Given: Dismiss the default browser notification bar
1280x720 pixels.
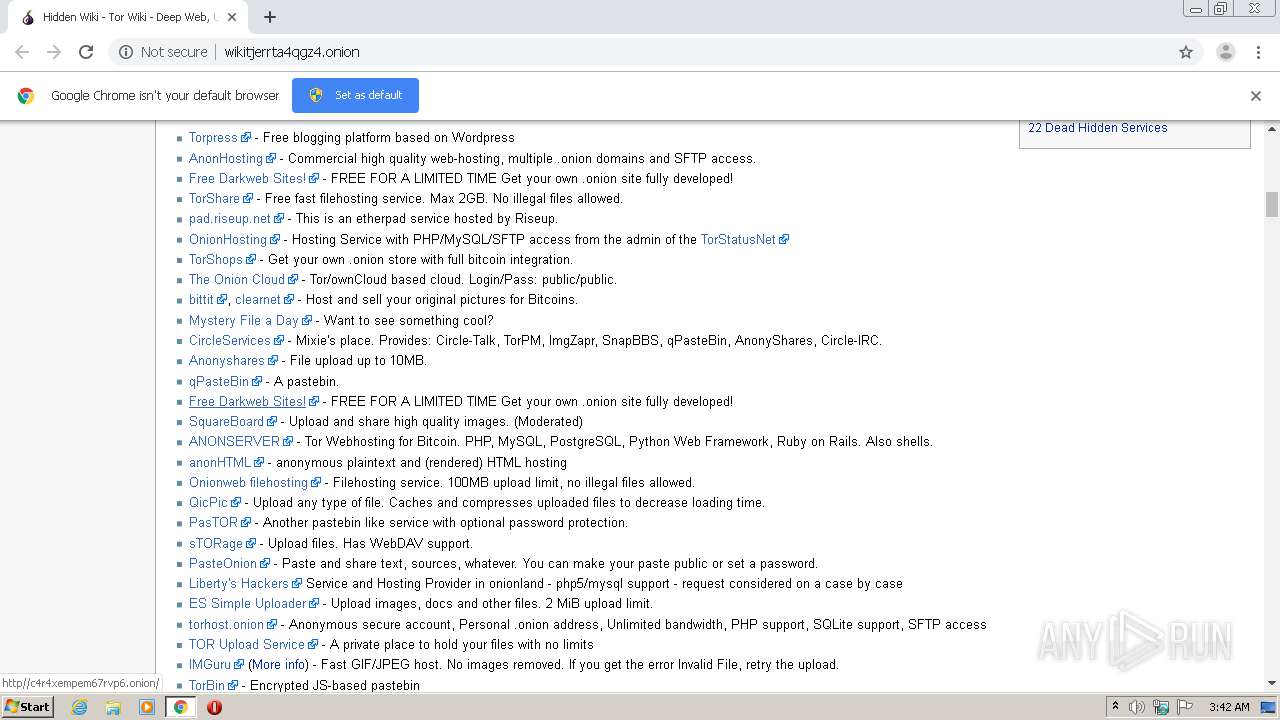Looking at the screenshot, I should coord(1256,96).
